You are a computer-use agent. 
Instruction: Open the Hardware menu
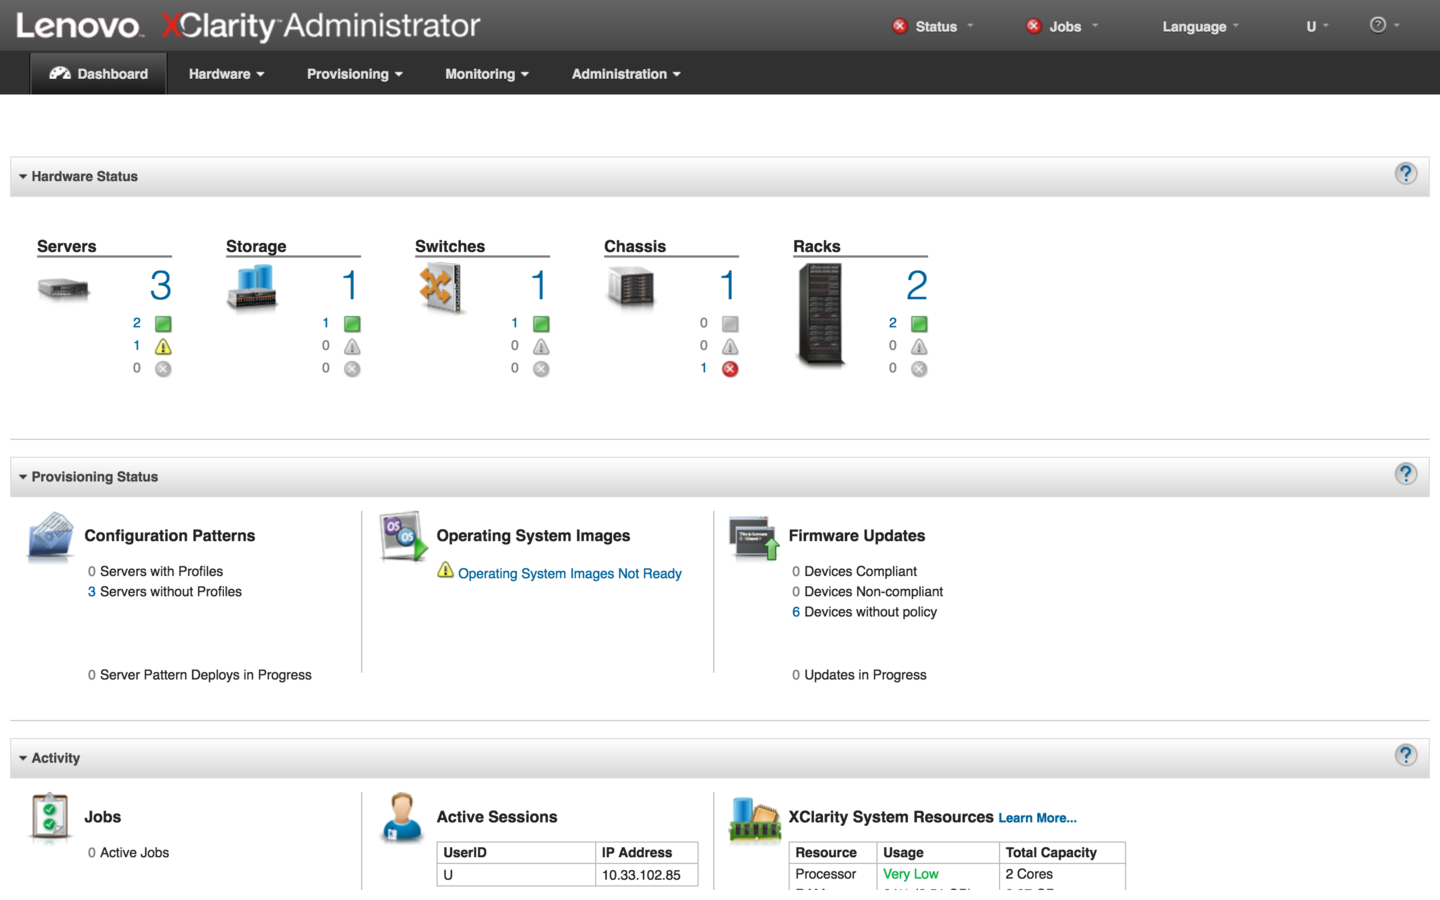[226, 74]
